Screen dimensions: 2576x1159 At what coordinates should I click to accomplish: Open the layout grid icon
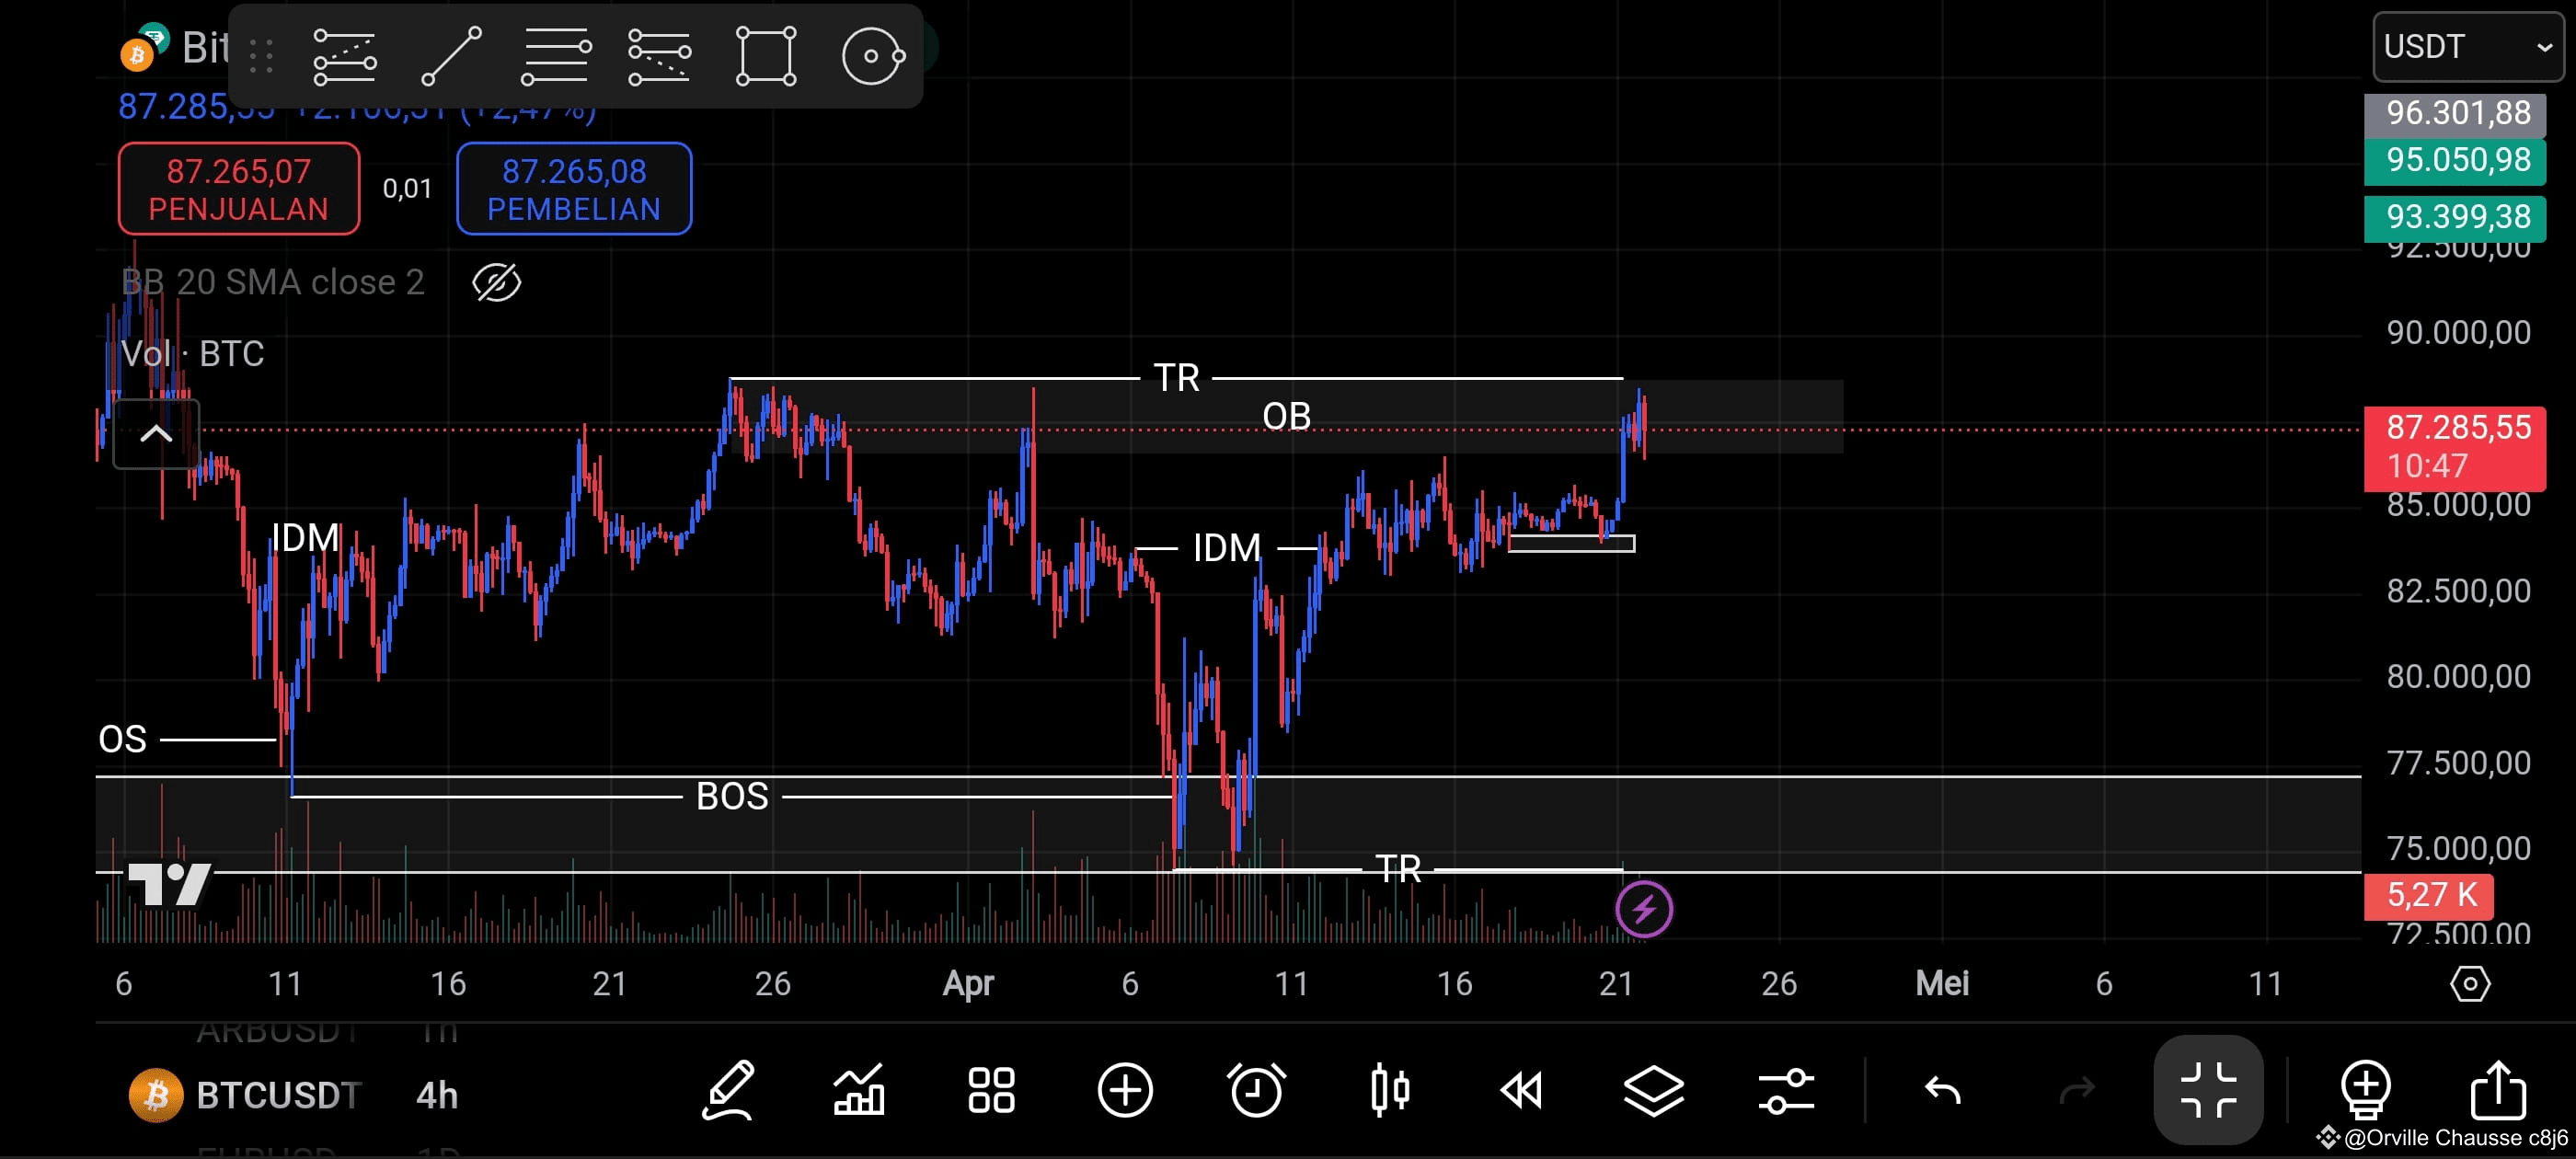pyautogui.click(x=991, y=1090)
